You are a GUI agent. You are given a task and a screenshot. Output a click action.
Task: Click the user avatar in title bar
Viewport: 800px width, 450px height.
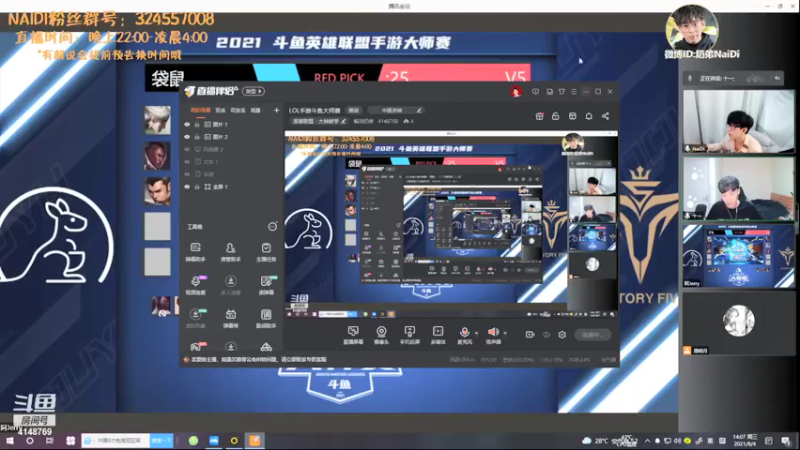click(x=516, y=92)
